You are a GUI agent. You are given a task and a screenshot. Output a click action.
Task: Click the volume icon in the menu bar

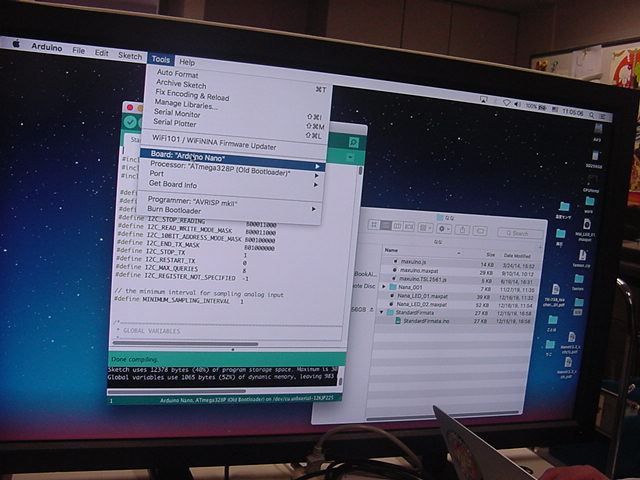point(518,104)
